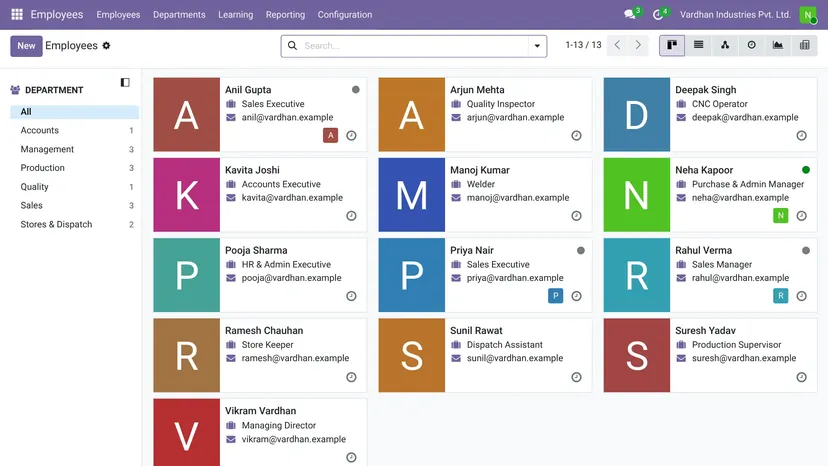Open the Departments menu

tap(179, 15)
